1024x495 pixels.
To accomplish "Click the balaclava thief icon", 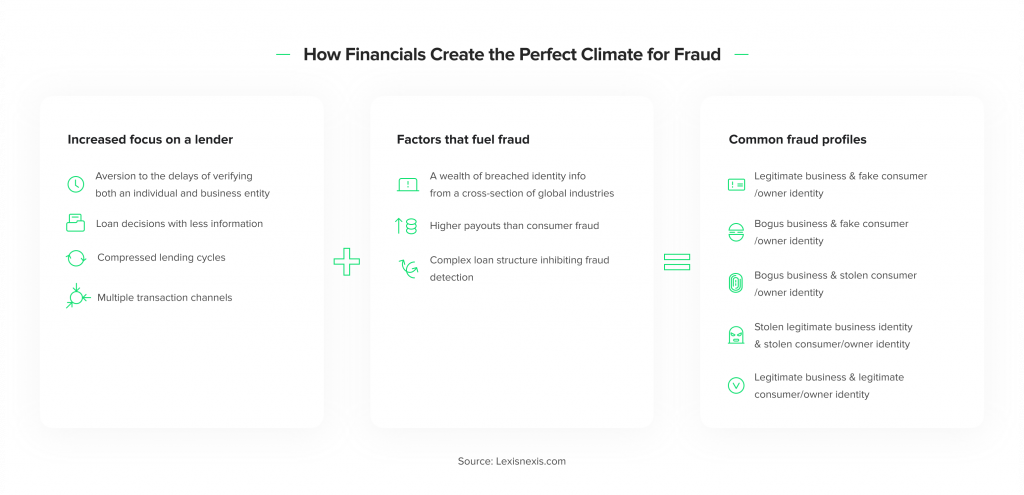I will 736,335.
